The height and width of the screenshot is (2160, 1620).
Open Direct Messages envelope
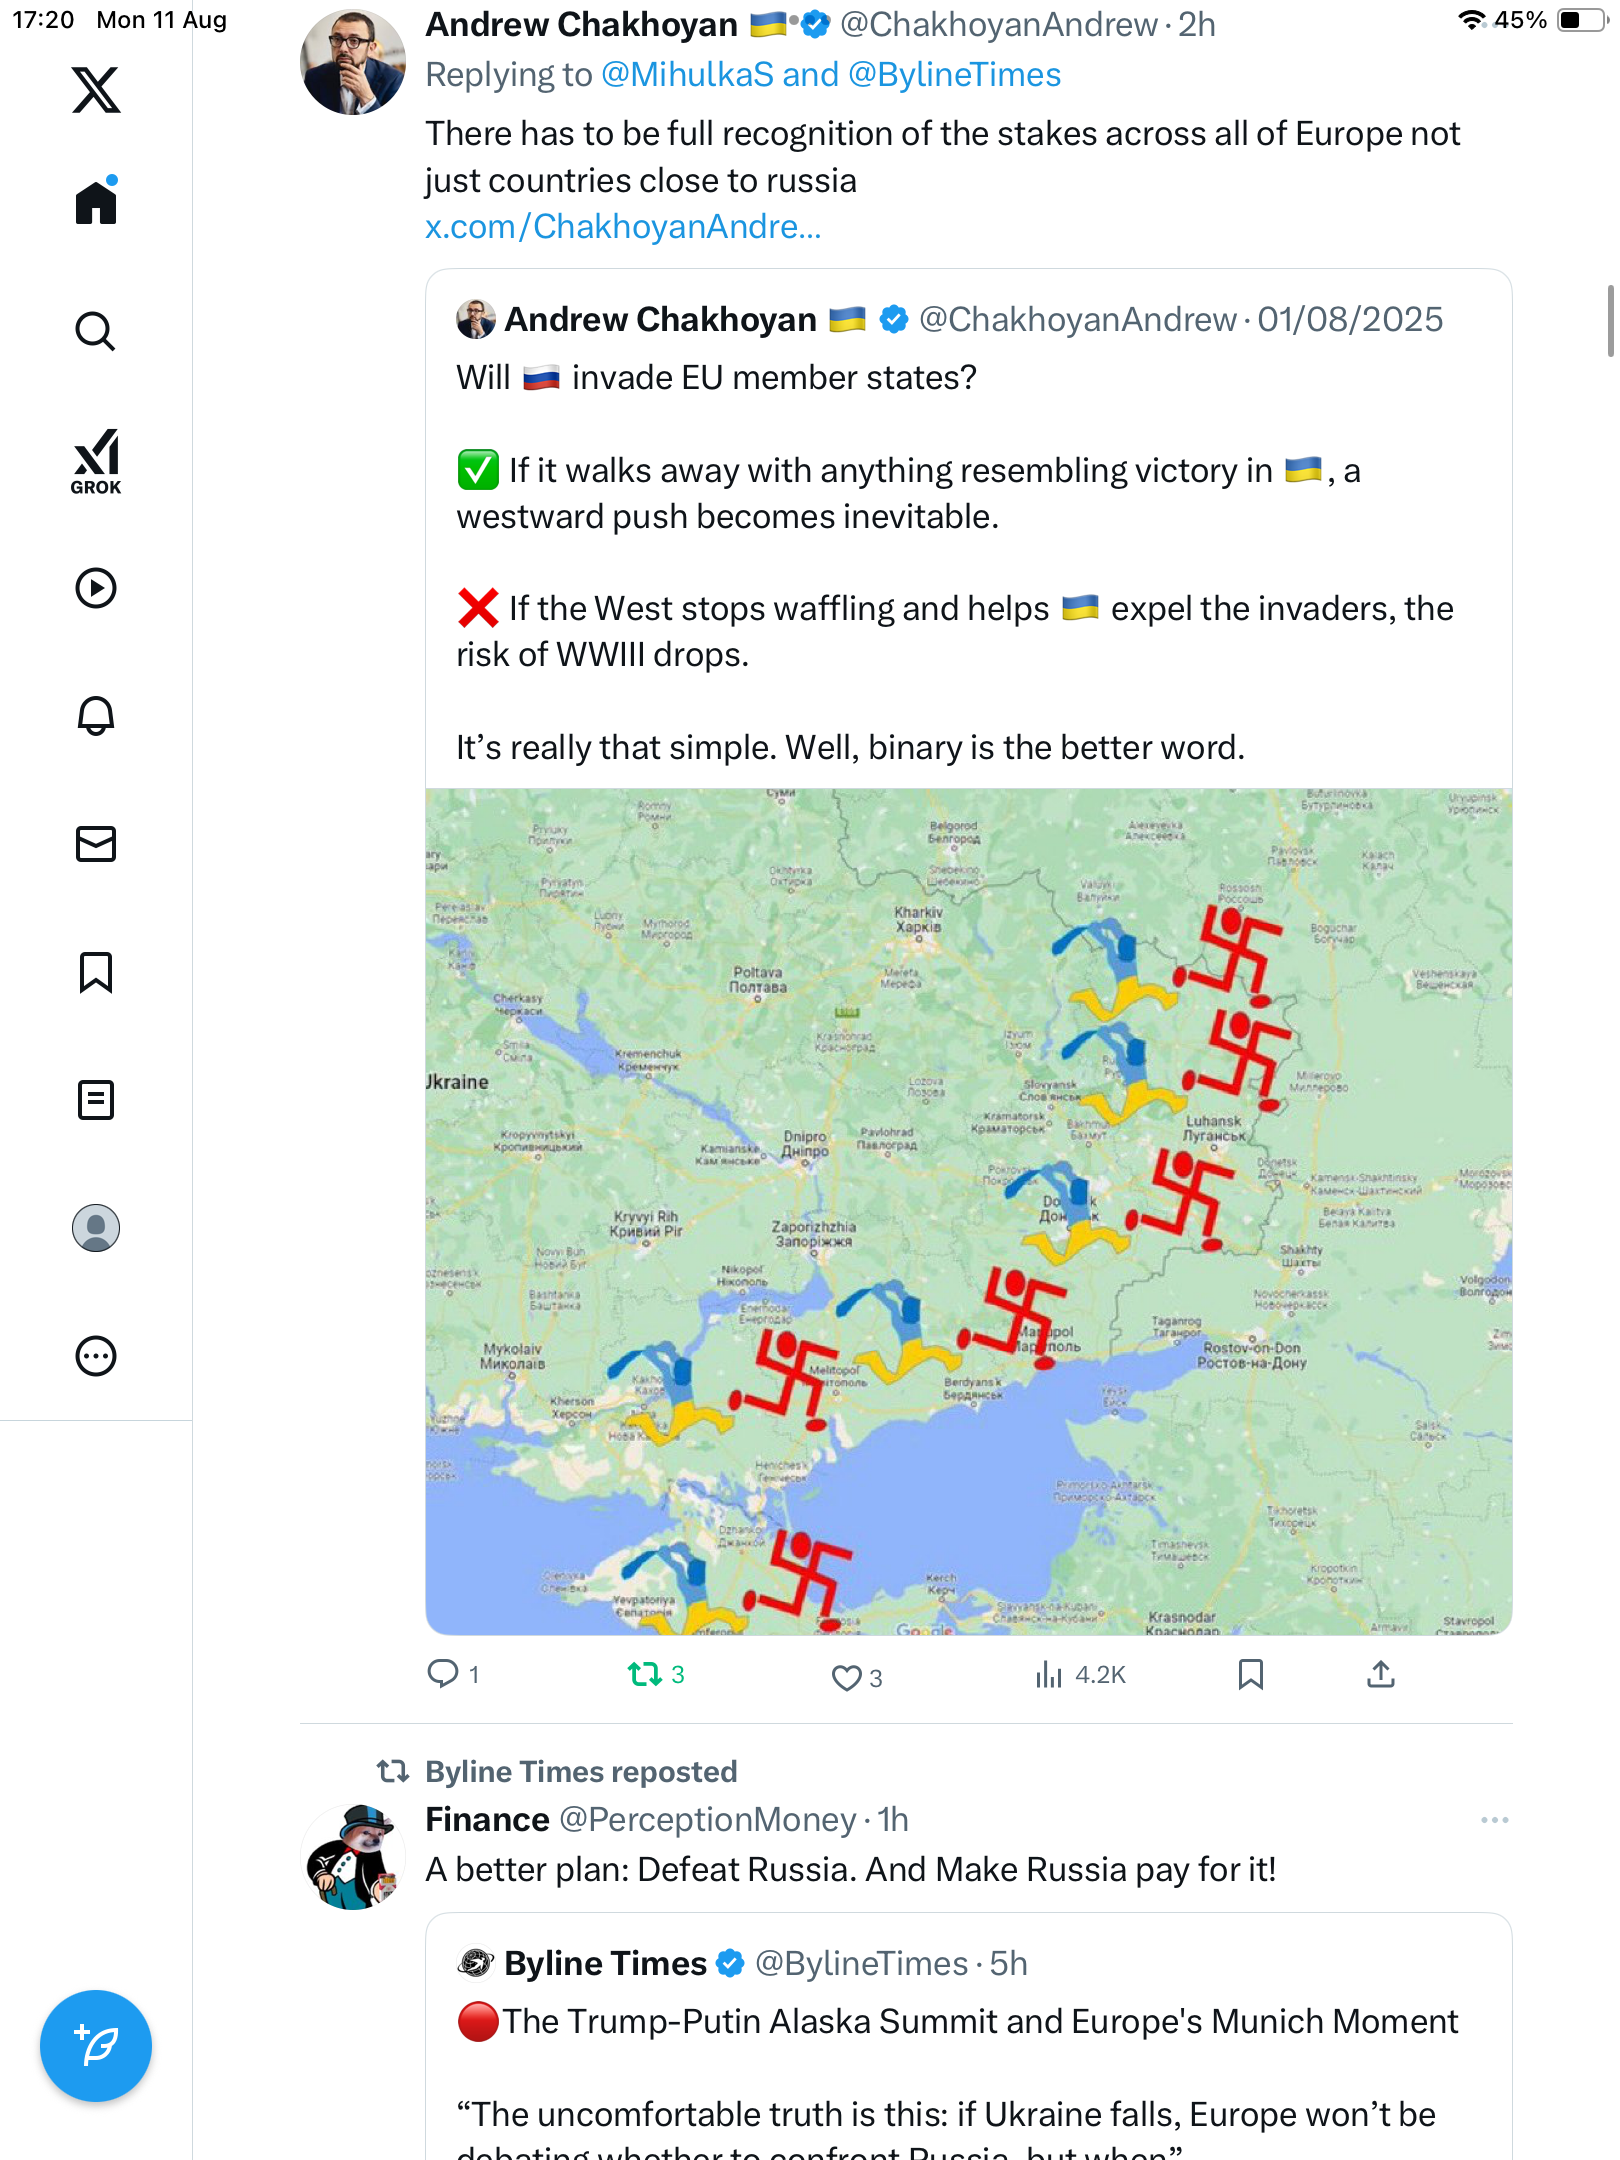(x=96, y=844)
